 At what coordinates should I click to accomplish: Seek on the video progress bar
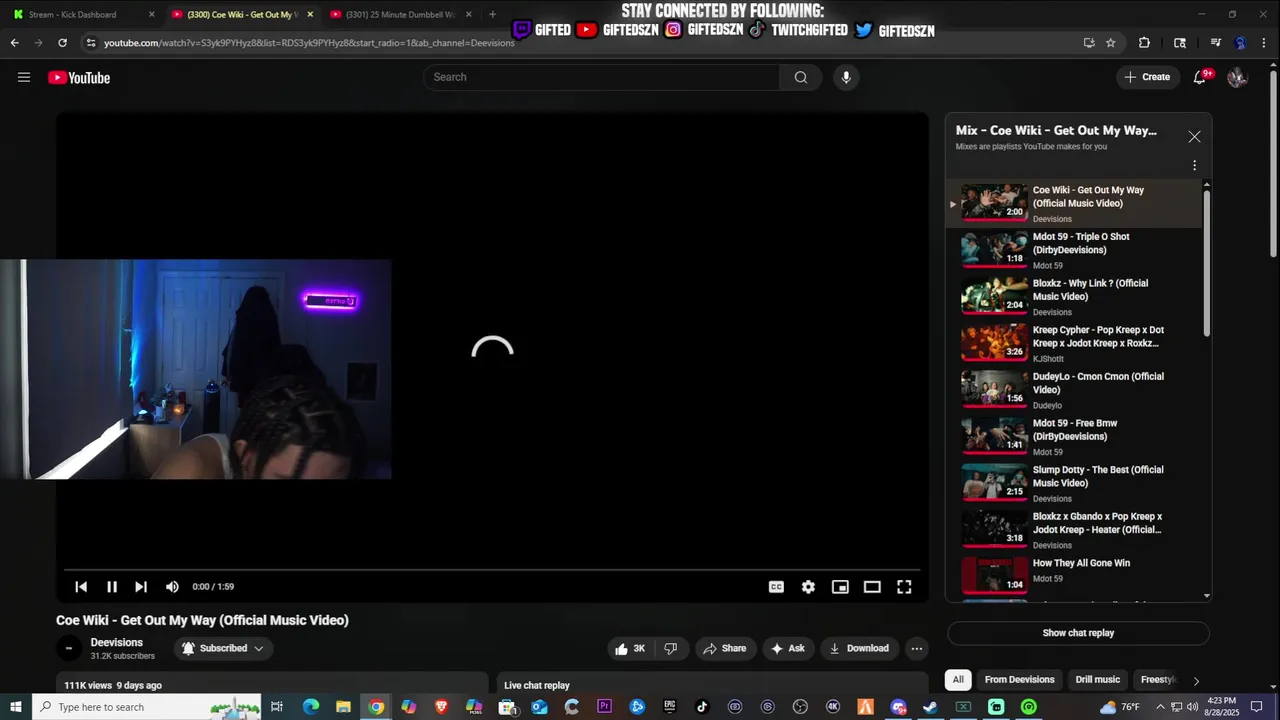click(x=492, y=571)
